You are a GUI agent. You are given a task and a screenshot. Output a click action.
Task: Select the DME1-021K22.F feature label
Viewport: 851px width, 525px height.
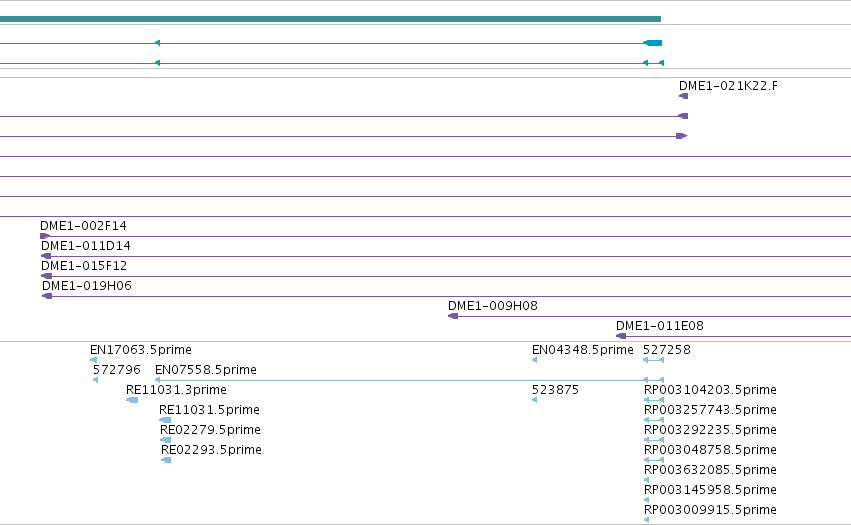coord(728,86)
